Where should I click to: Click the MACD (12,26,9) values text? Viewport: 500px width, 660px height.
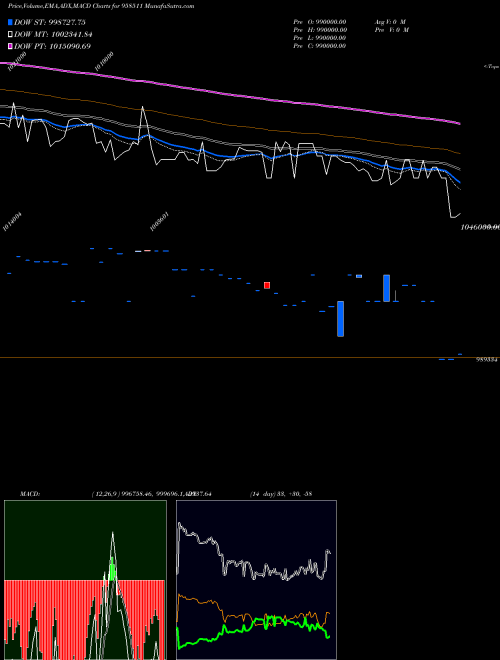(152, 494)
